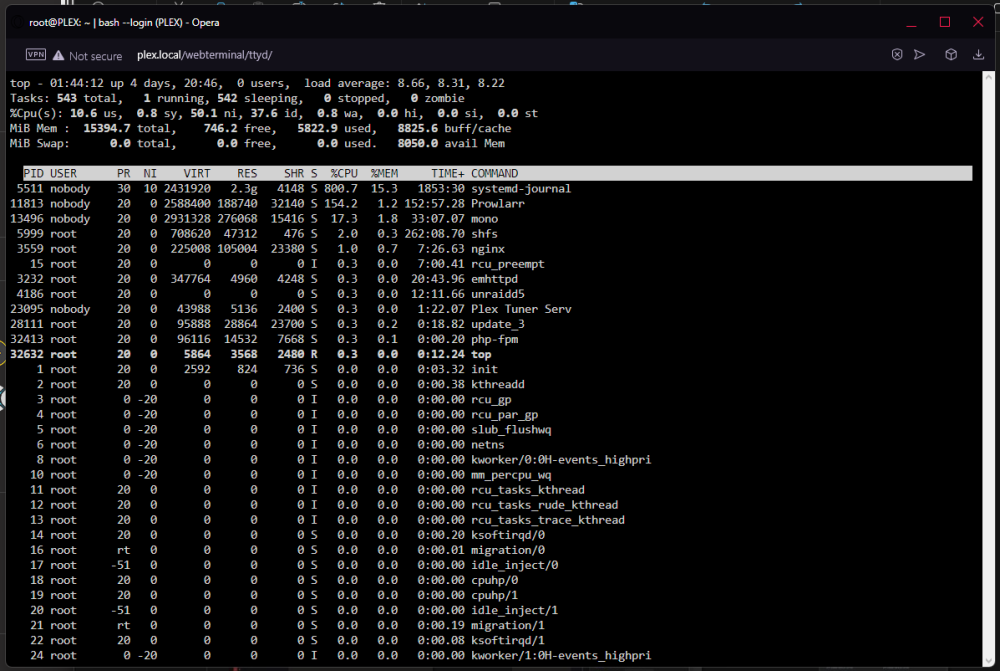1000x671 pixels.
Task: Select the php-fpm process name
Action: (494, 339)
